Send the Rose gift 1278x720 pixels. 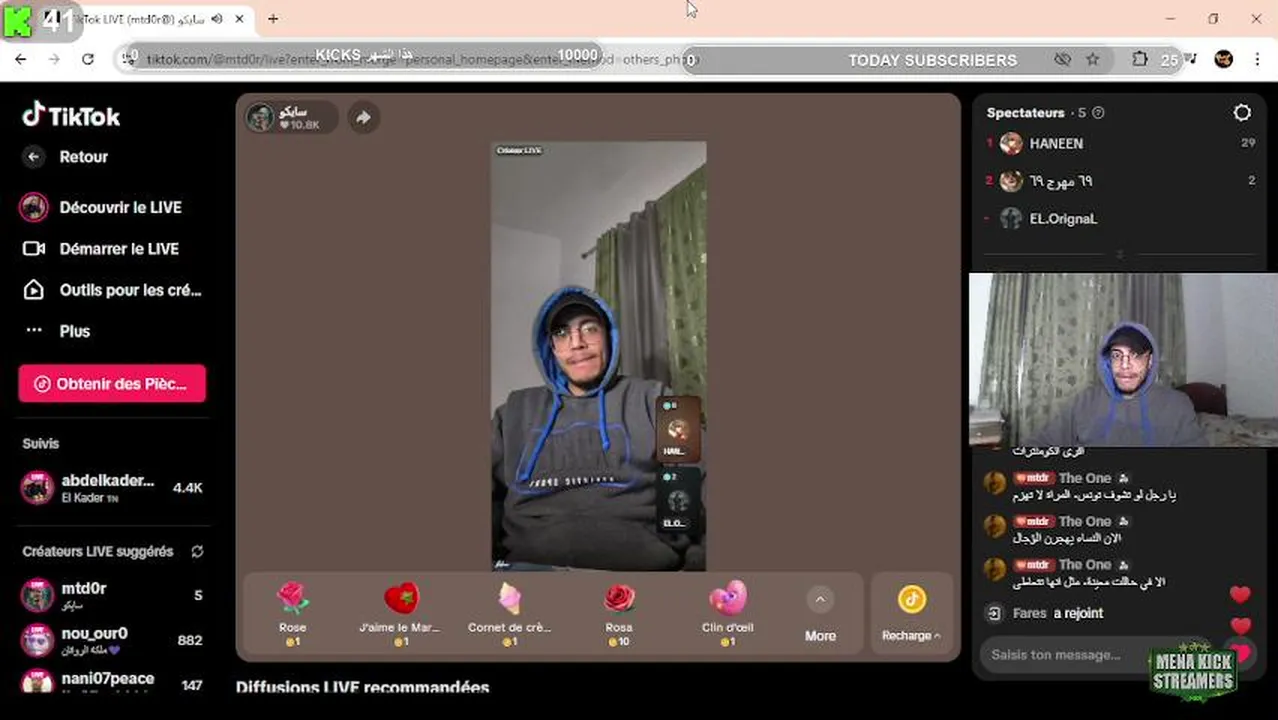point(292,612)
